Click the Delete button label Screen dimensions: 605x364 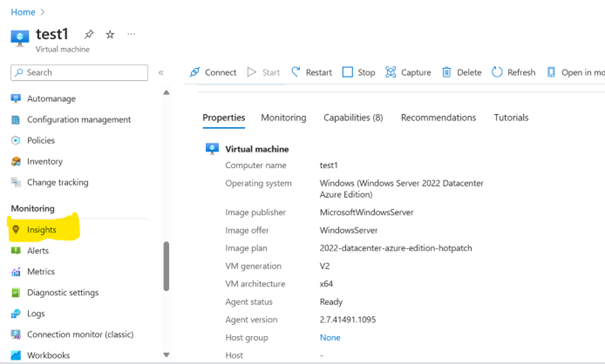[x=469, y=73]
